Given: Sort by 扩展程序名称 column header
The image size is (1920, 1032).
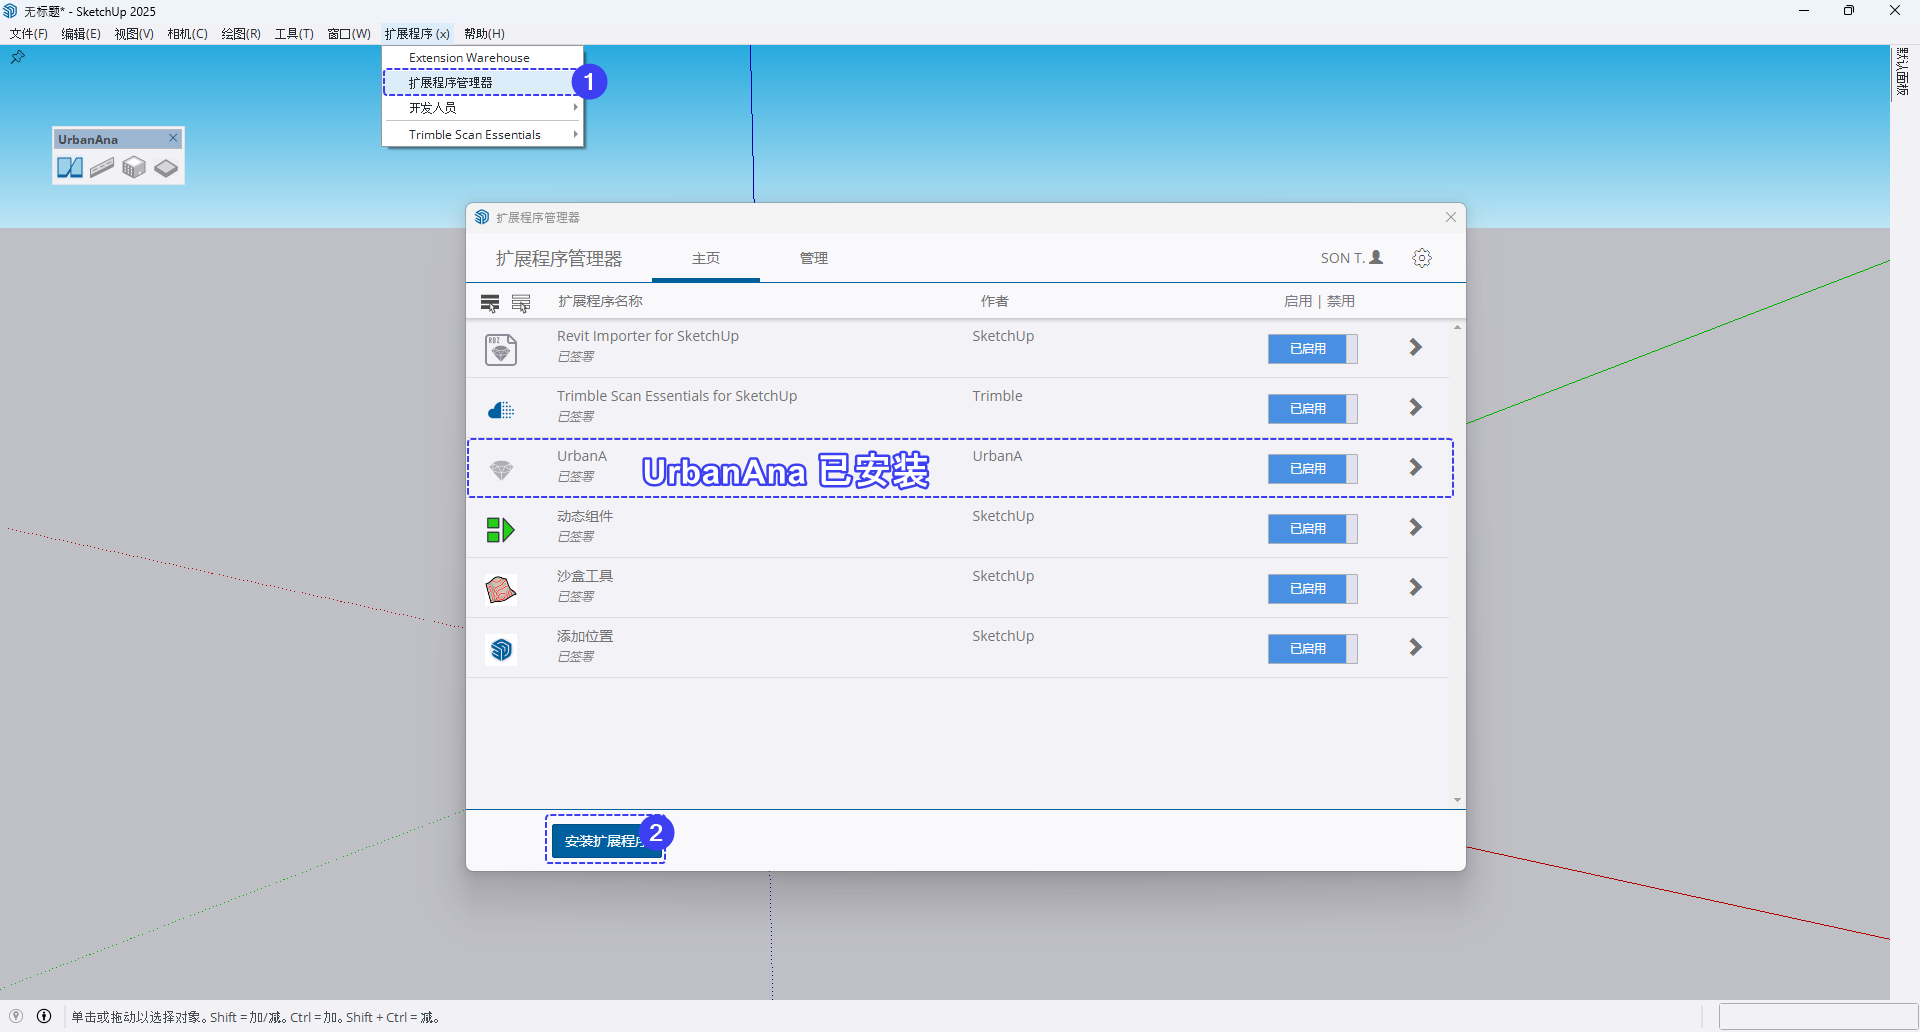Looking at the screenshot, I should (600, 301).
